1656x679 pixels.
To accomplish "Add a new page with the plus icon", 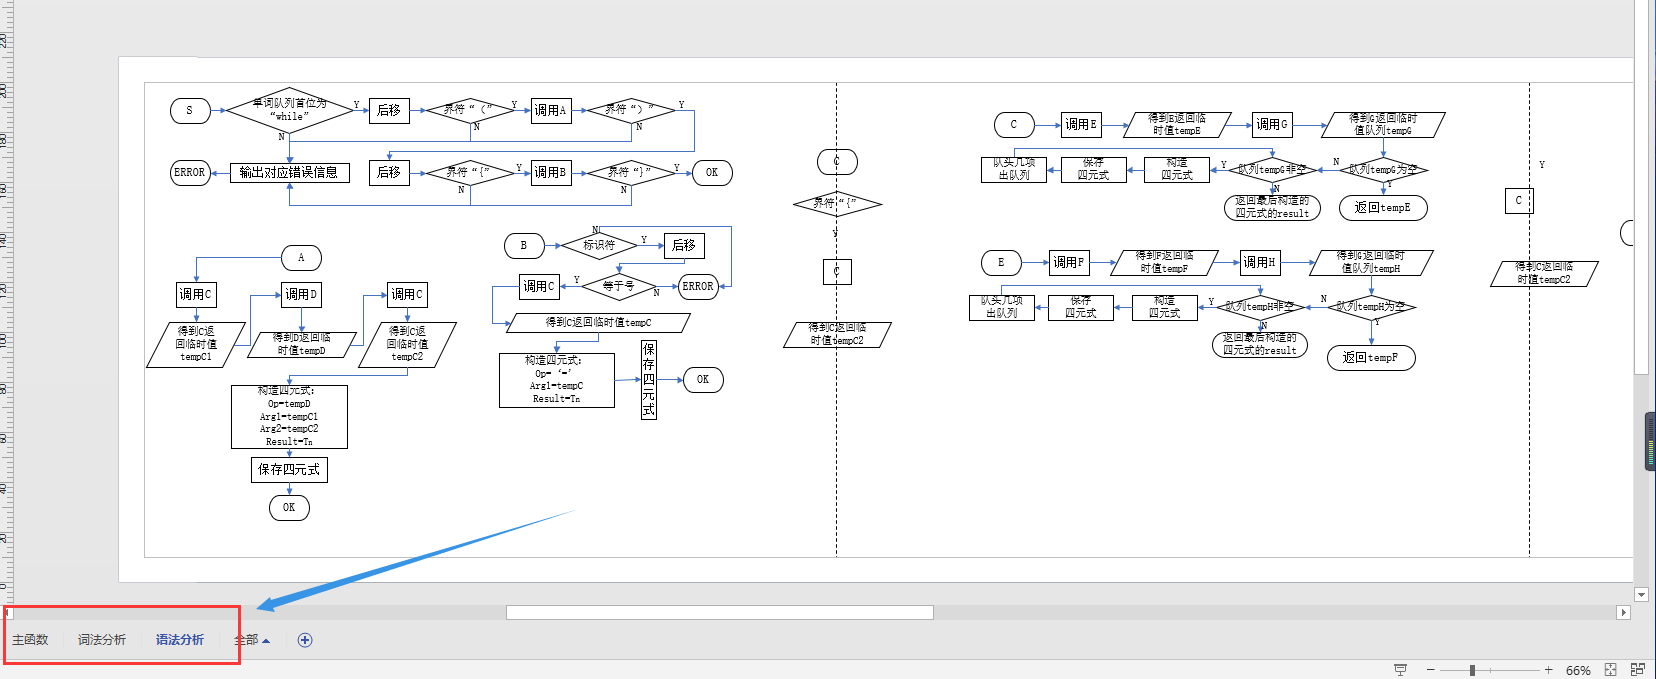I will (x=305, y=640).
